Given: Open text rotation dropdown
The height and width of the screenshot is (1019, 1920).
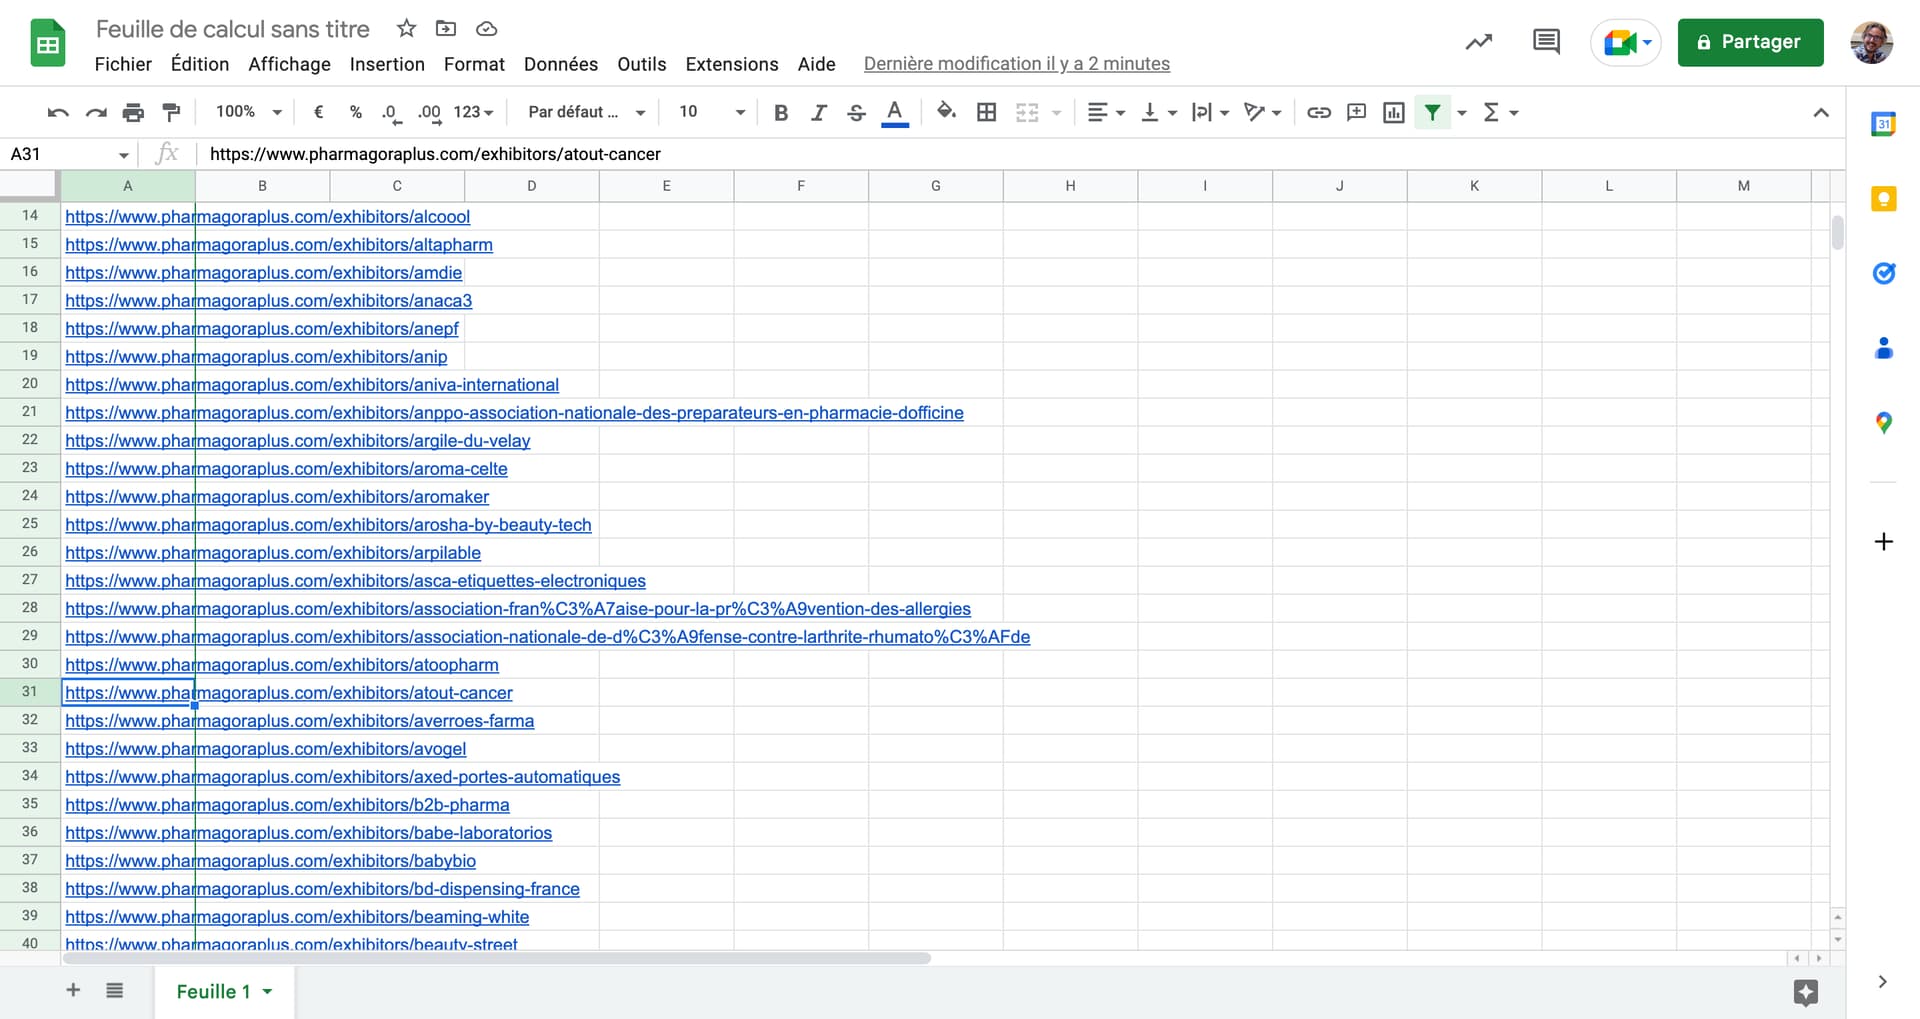Looking at the screenshot, I should click(x=1262, y=113).
